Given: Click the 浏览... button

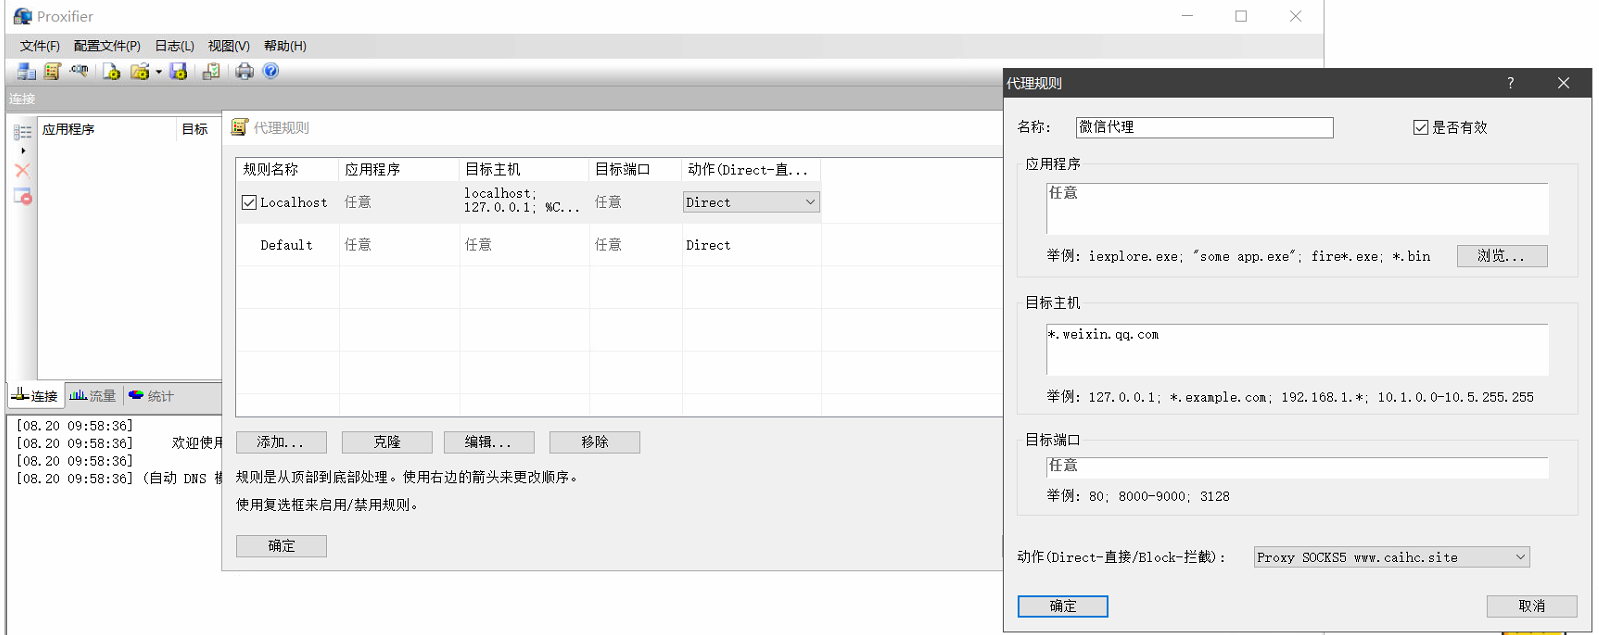Looking at the screenshot, I should point(1502,256).
